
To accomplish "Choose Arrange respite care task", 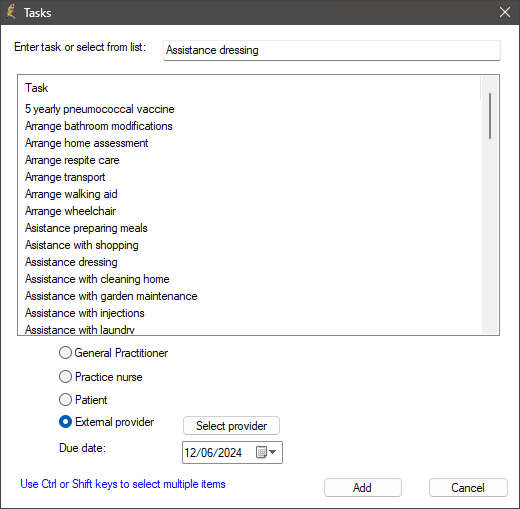I will (72, 160).
